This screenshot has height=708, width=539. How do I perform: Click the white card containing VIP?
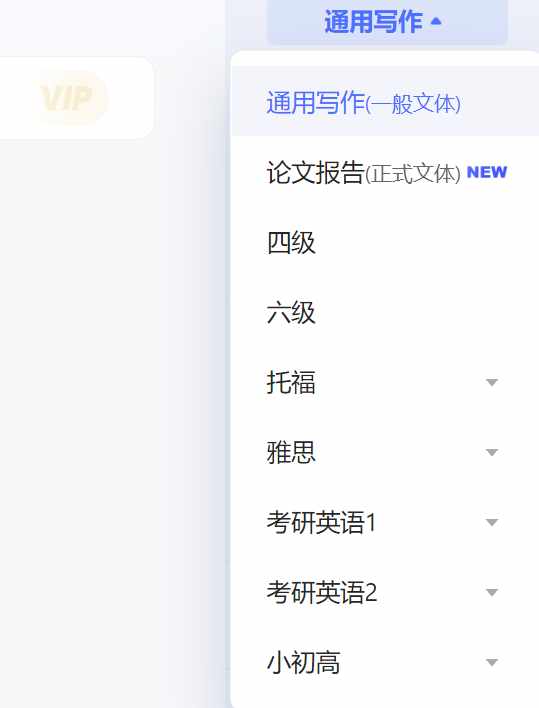76,98
